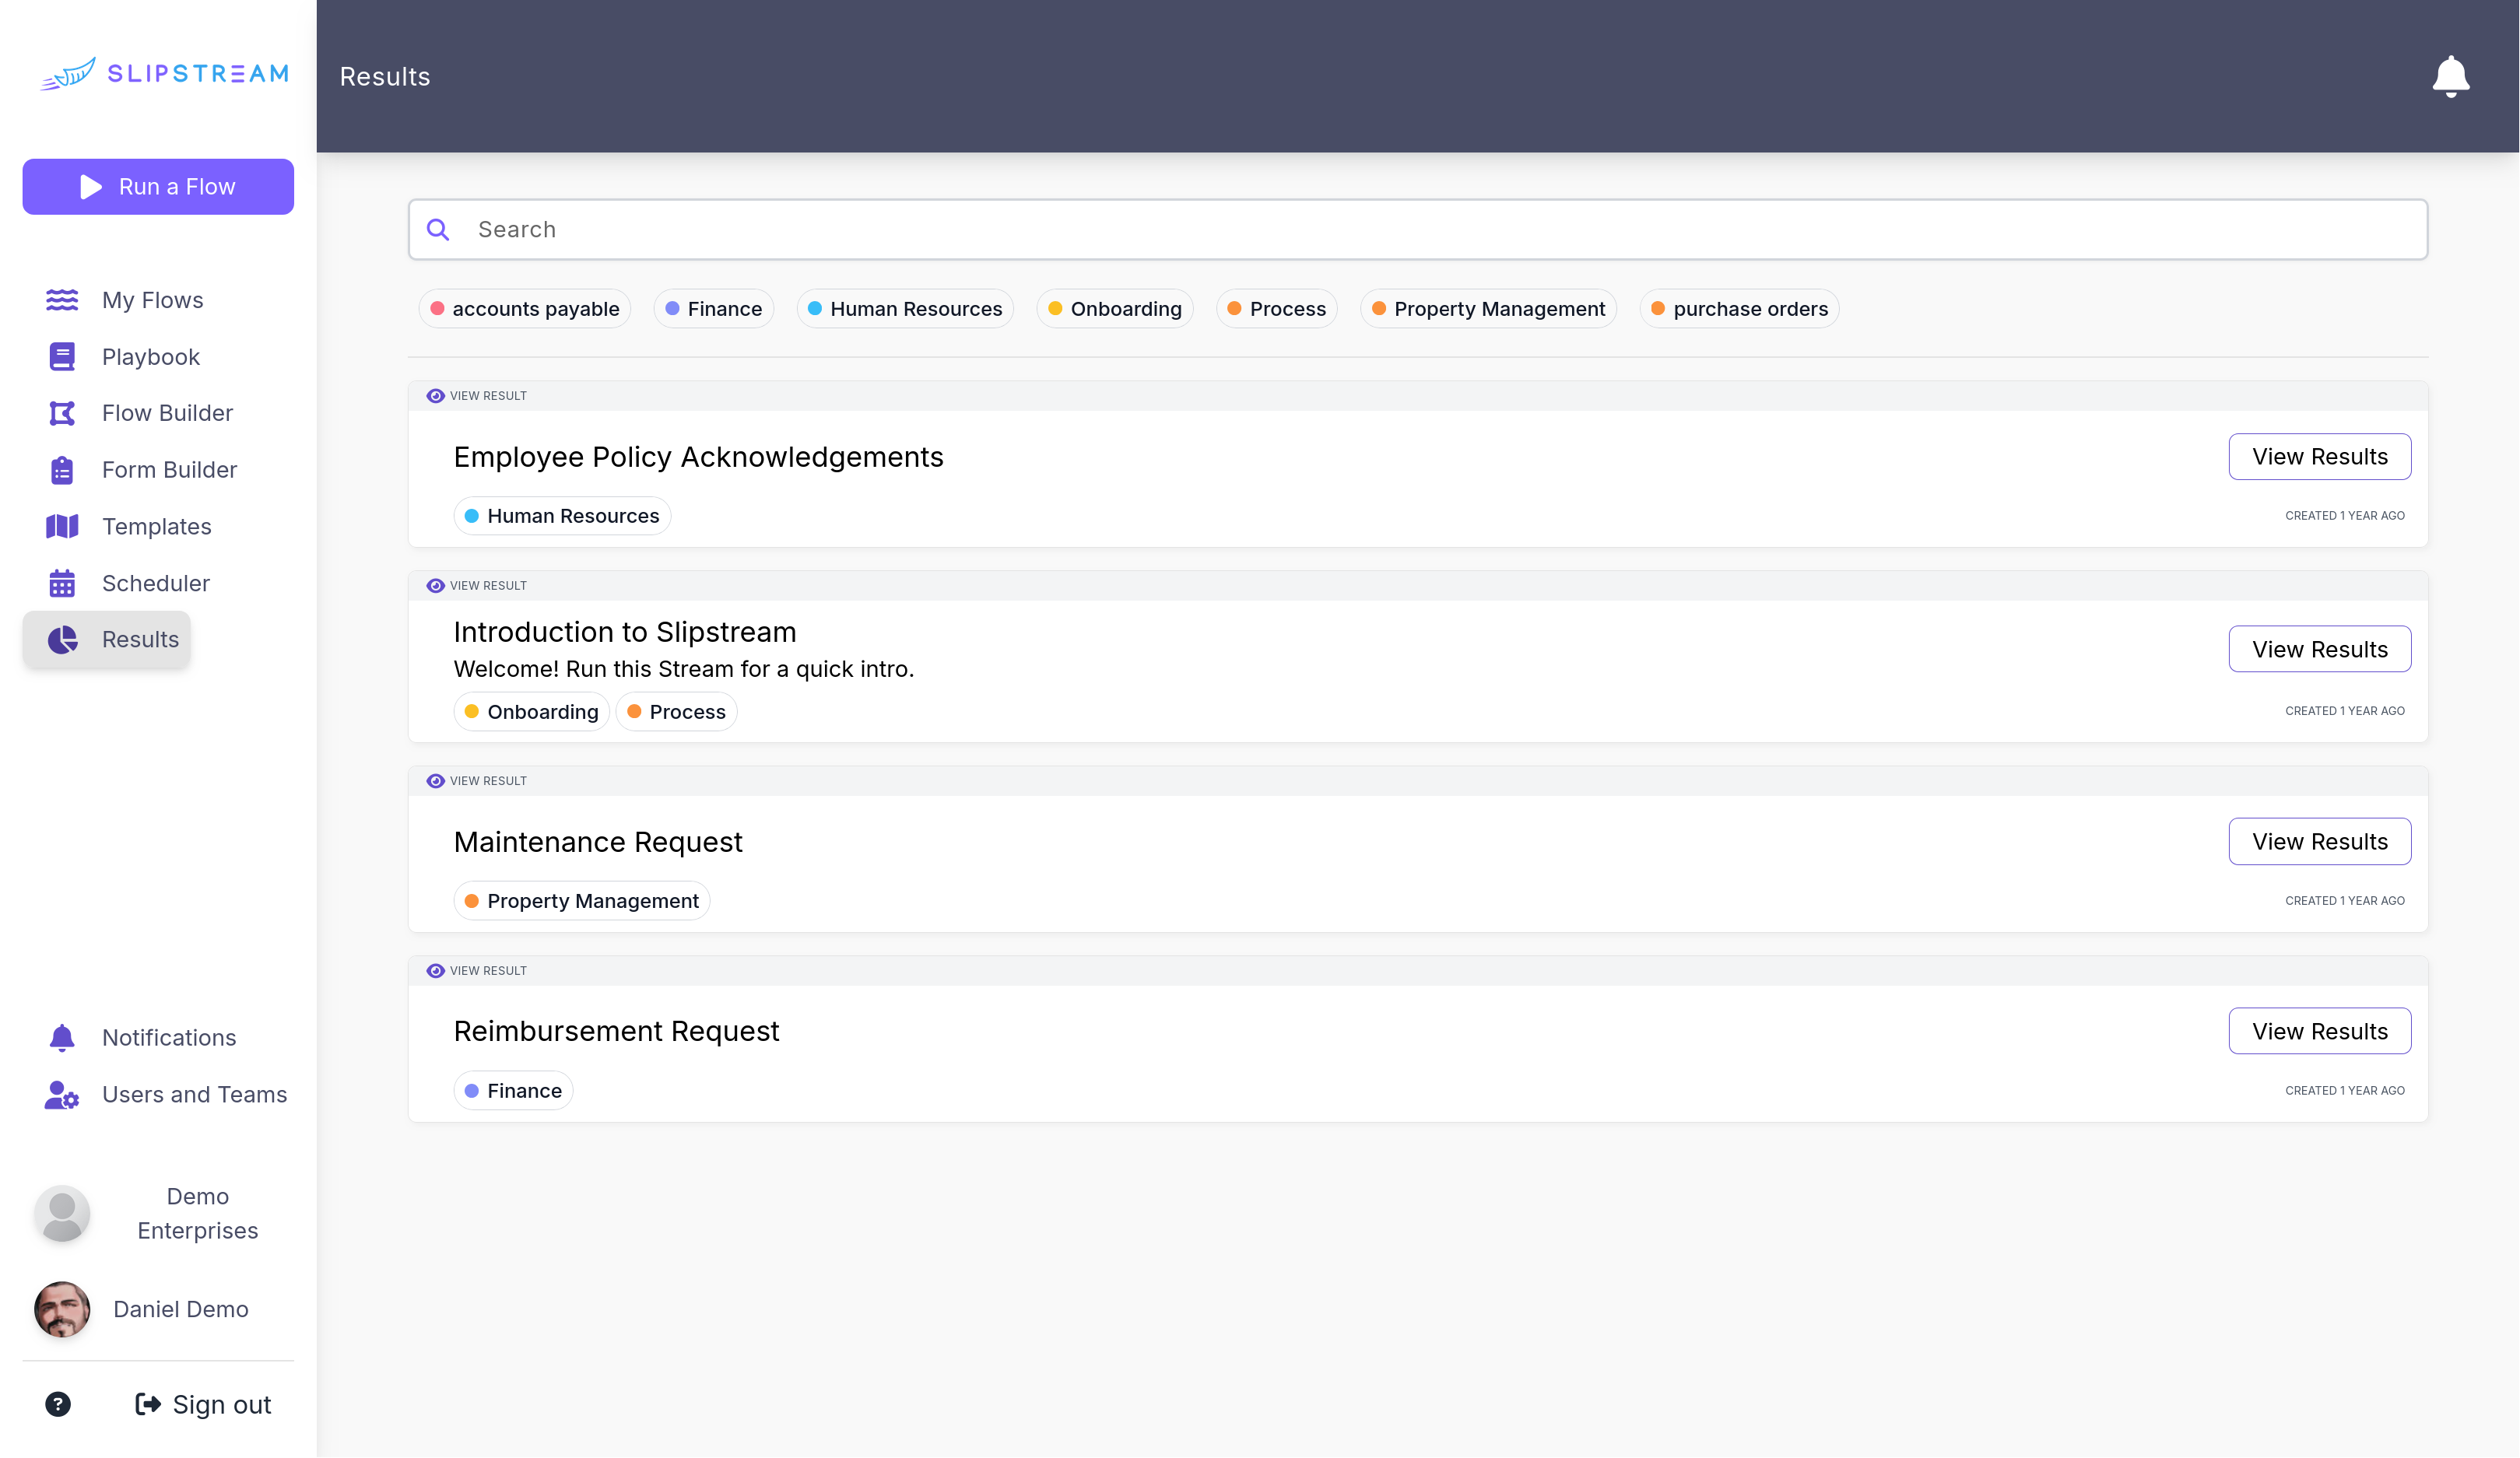
Task: Click the Slipstream logo
Action: click(165, 74)
